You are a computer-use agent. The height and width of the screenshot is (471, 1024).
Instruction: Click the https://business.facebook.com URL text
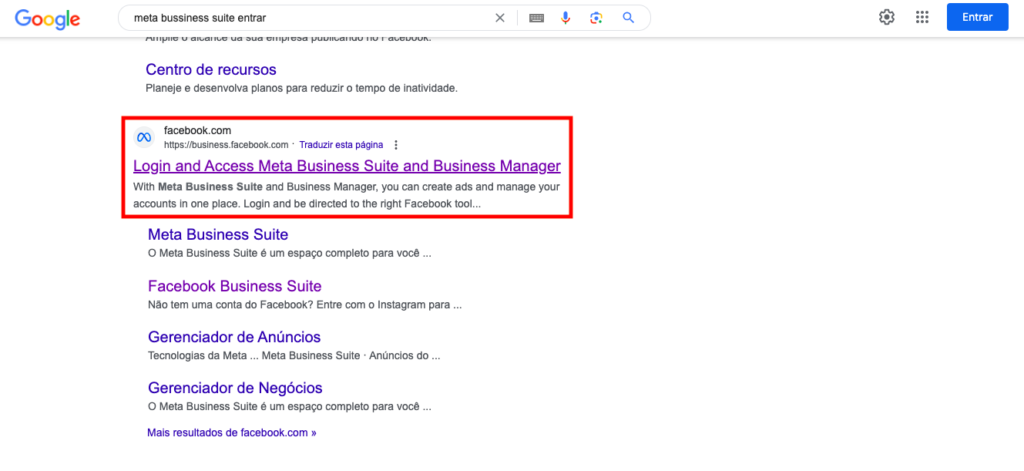[x=226, y=145]
